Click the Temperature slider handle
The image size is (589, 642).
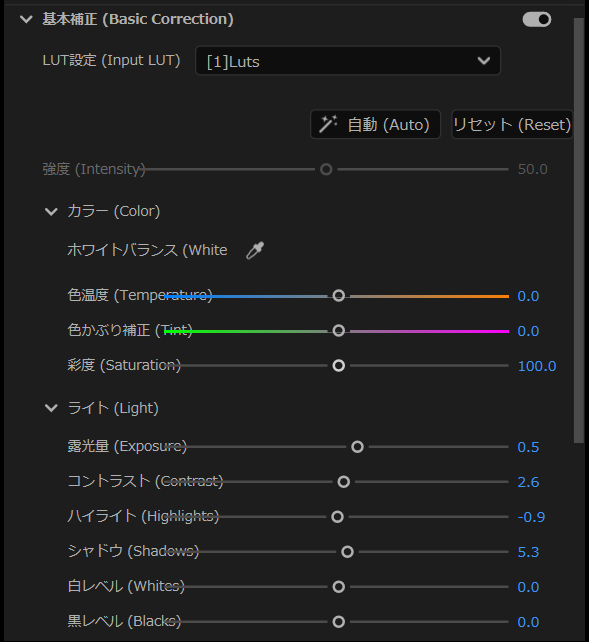pos(339,296)
